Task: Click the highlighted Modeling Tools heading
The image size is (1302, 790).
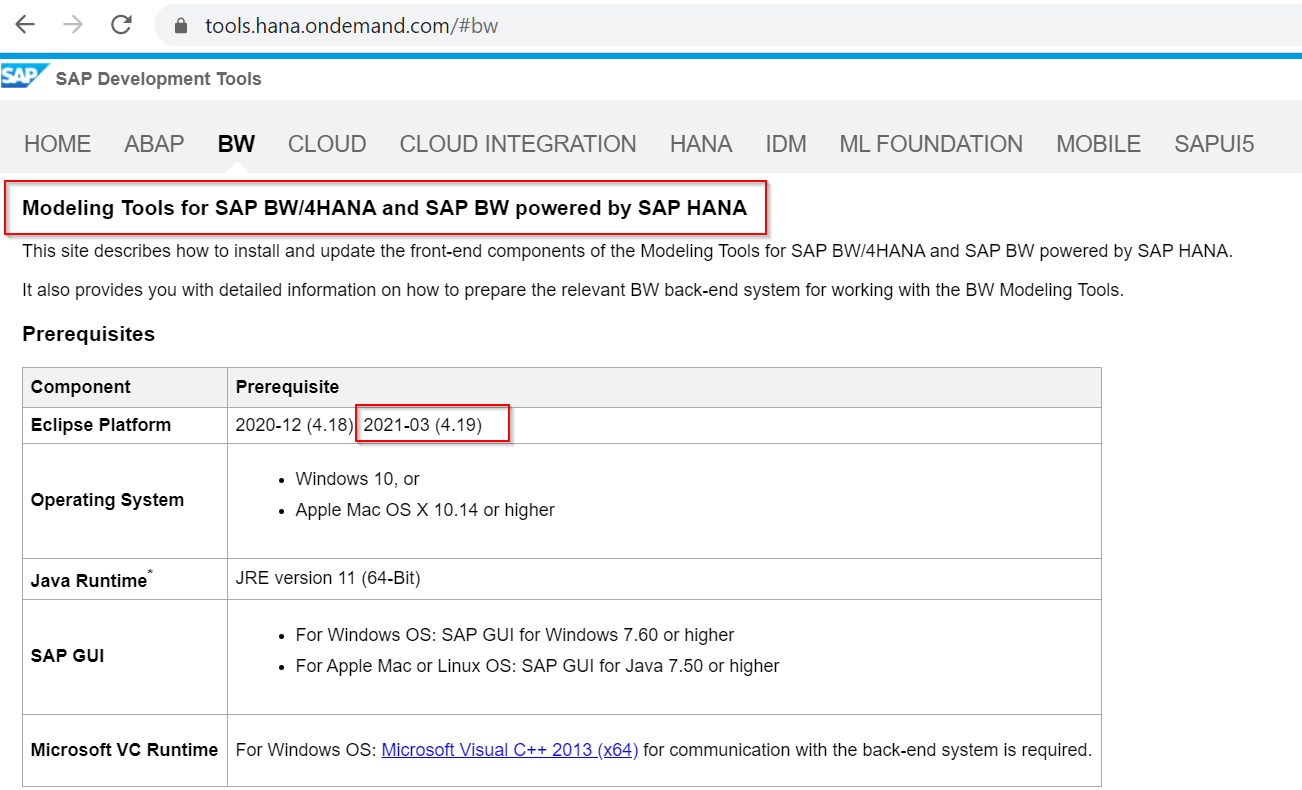Action: click(x=386, y=208)
